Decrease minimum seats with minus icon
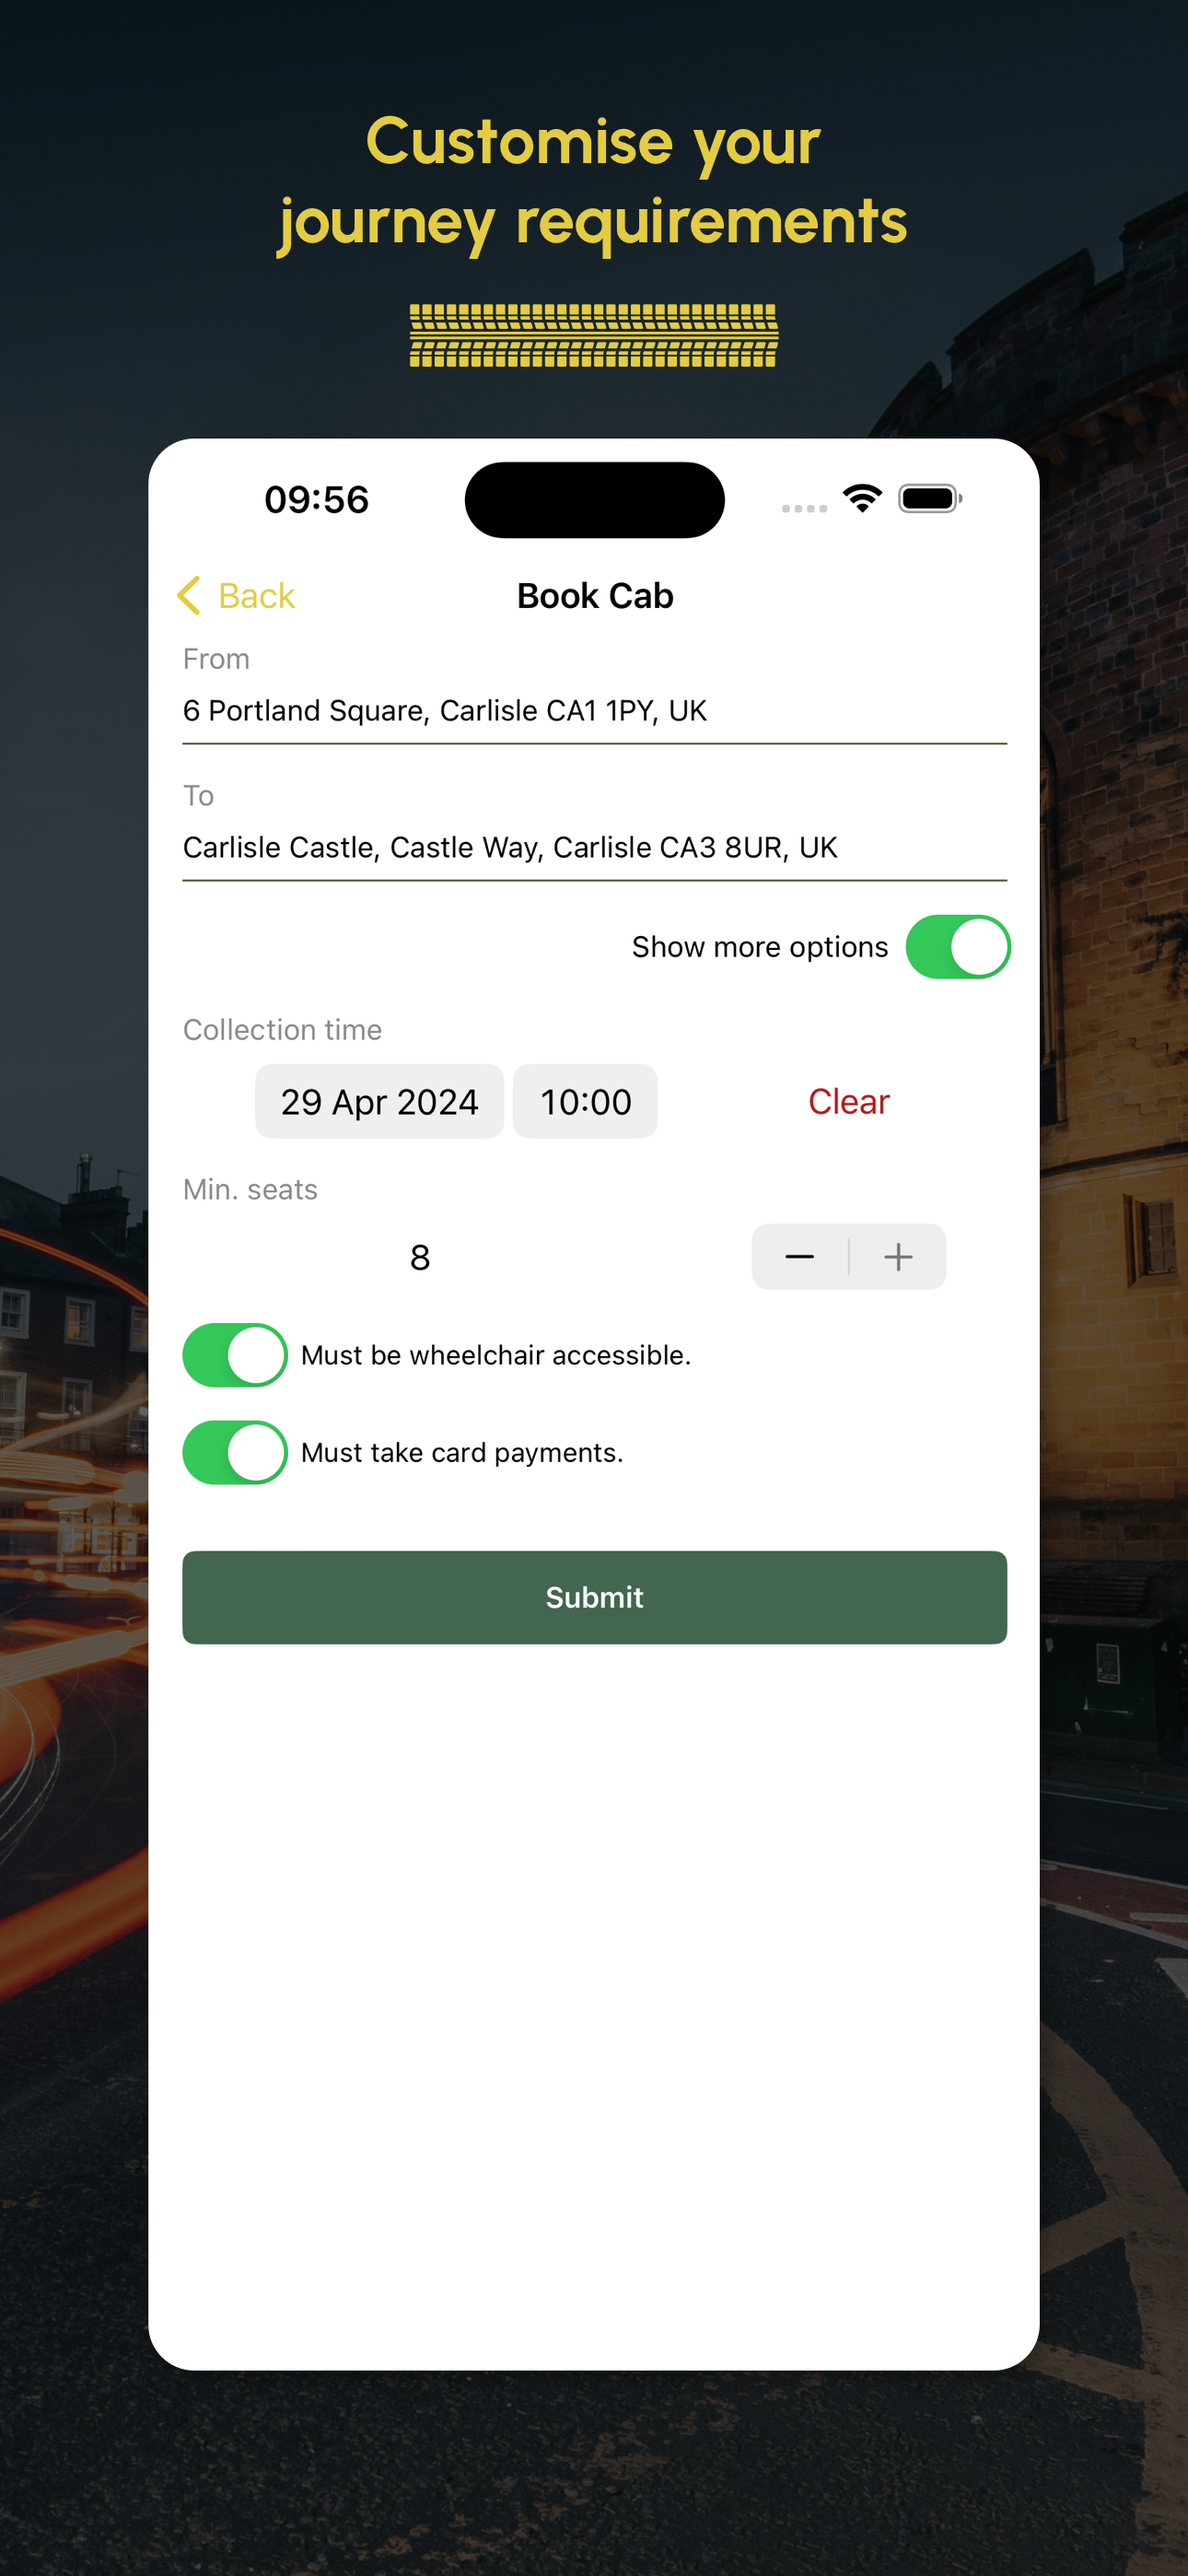Image resolution: width=1188 pixels, height=2576 pixels. pyautogui.click(x=800, y=1256)
